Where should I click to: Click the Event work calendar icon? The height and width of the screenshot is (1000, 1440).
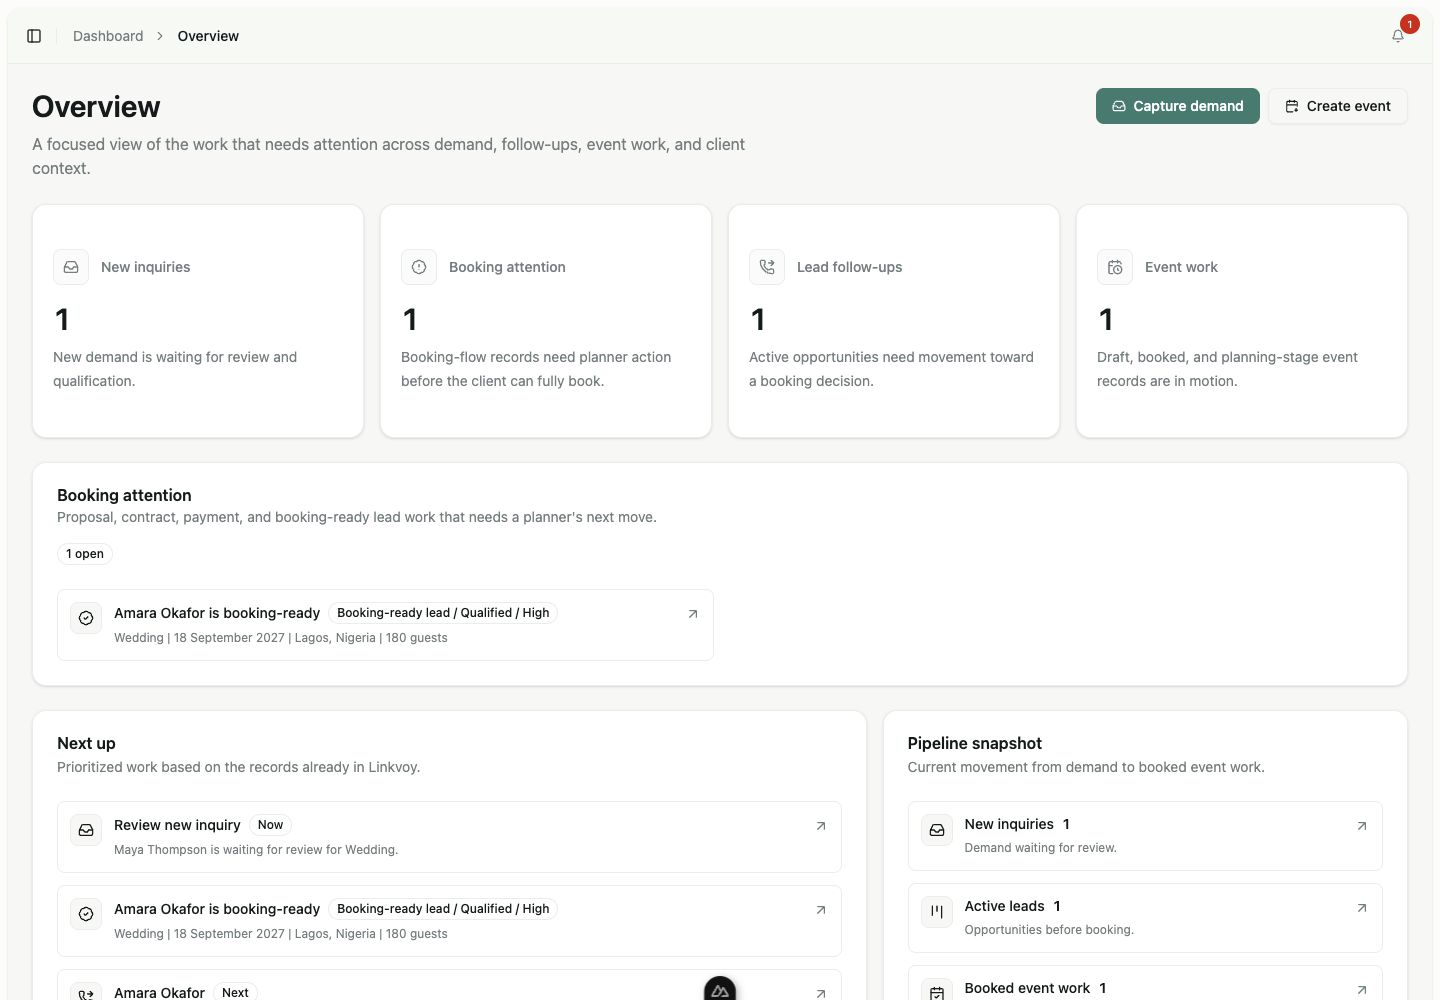pos(1115,267)
